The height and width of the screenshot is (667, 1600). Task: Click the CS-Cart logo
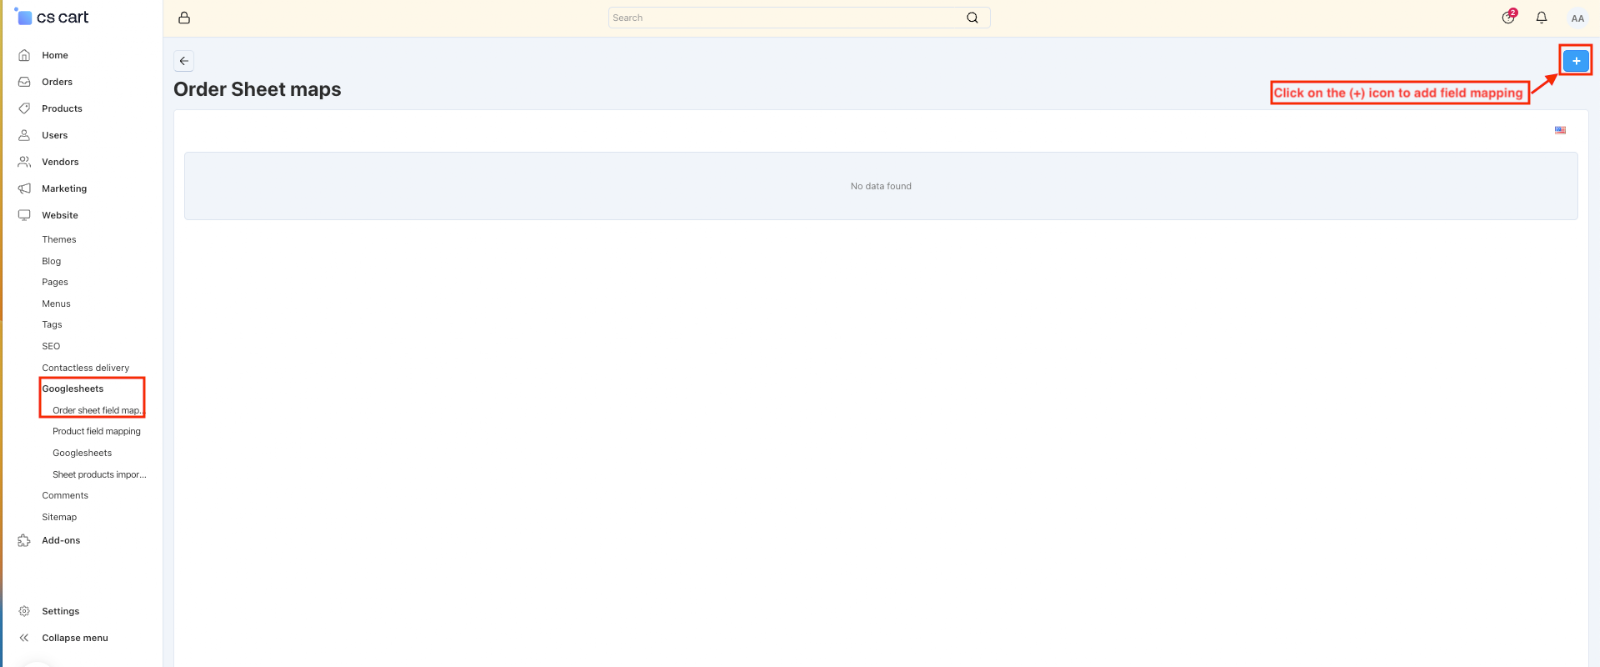(52, 17)
